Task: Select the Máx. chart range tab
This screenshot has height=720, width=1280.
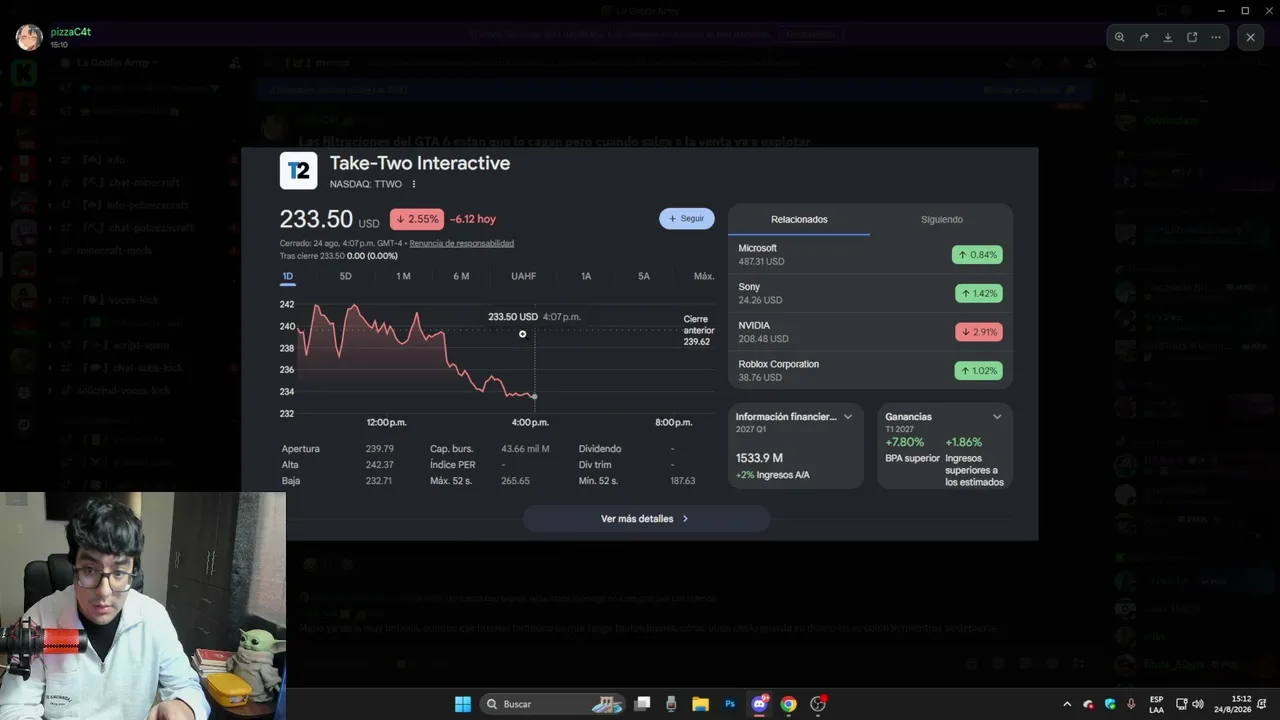Action: coord(704,276)
